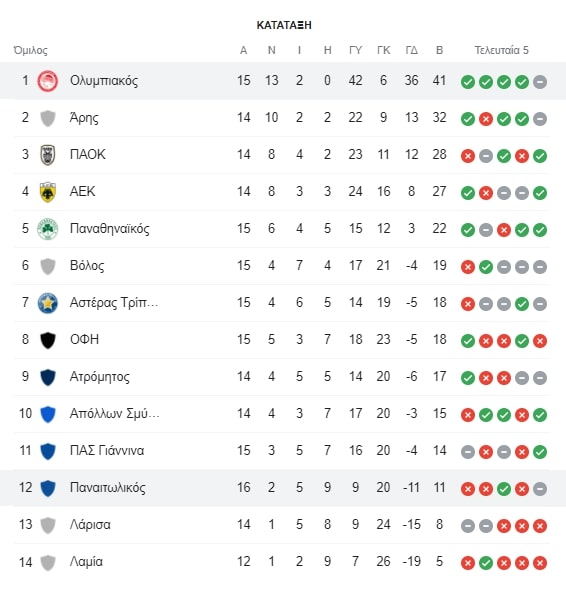Open the Βόλος team name
The height and width of the screenshot is (589, 566).
click(x=87, y=266)
